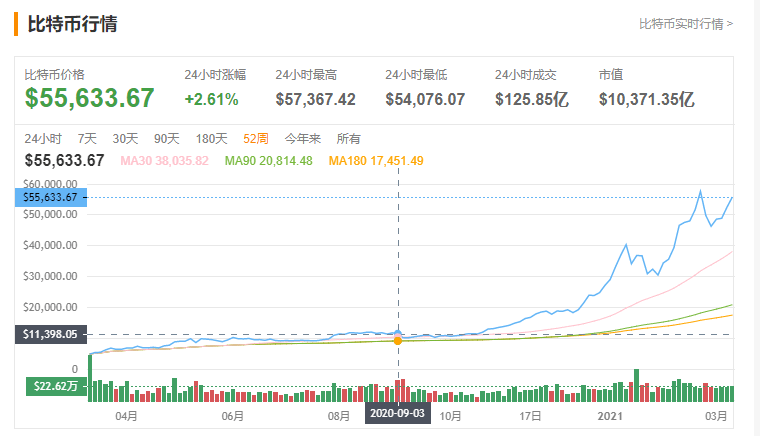Select the 24小时 time range tab
The height and width of the screenshot is (436, 760).
pos(43,139)
